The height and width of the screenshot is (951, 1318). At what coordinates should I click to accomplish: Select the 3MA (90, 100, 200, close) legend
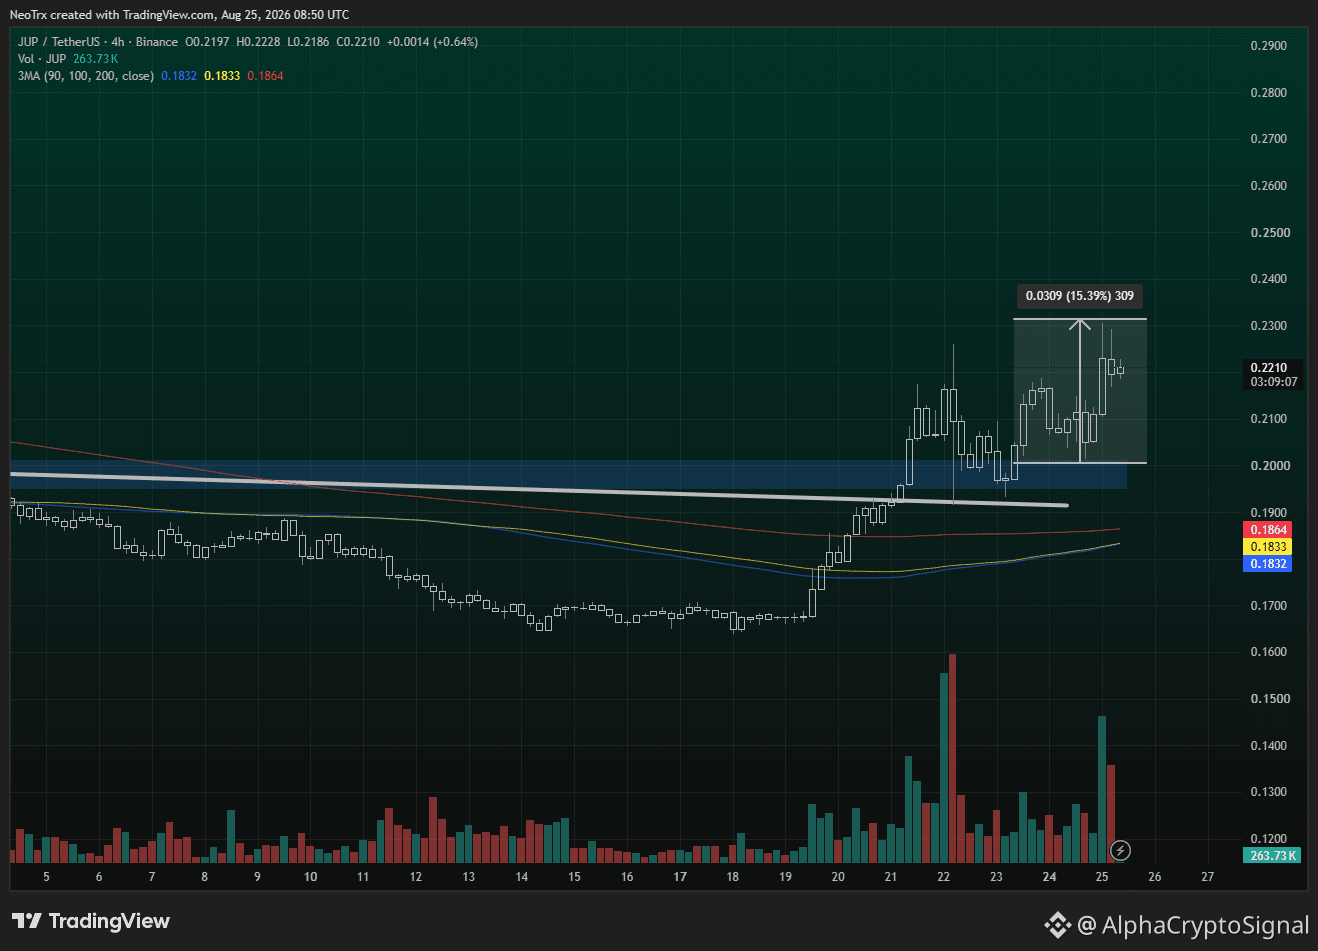(x=86, y=76)
